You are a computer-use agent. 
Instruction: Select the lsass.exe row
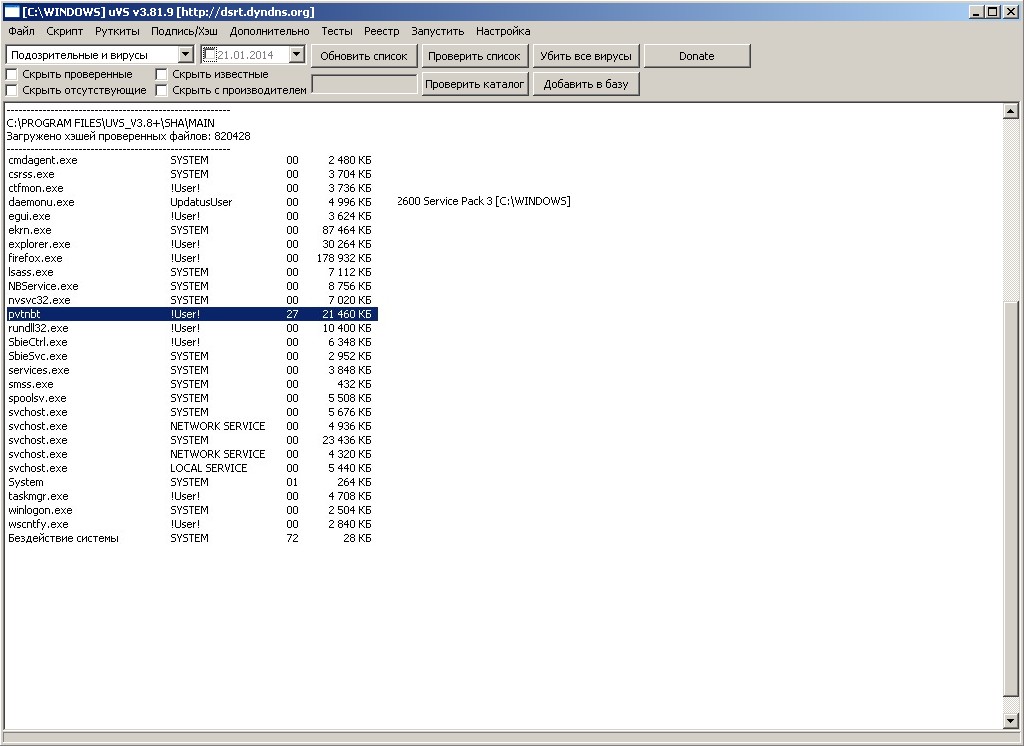click(191, 272)
